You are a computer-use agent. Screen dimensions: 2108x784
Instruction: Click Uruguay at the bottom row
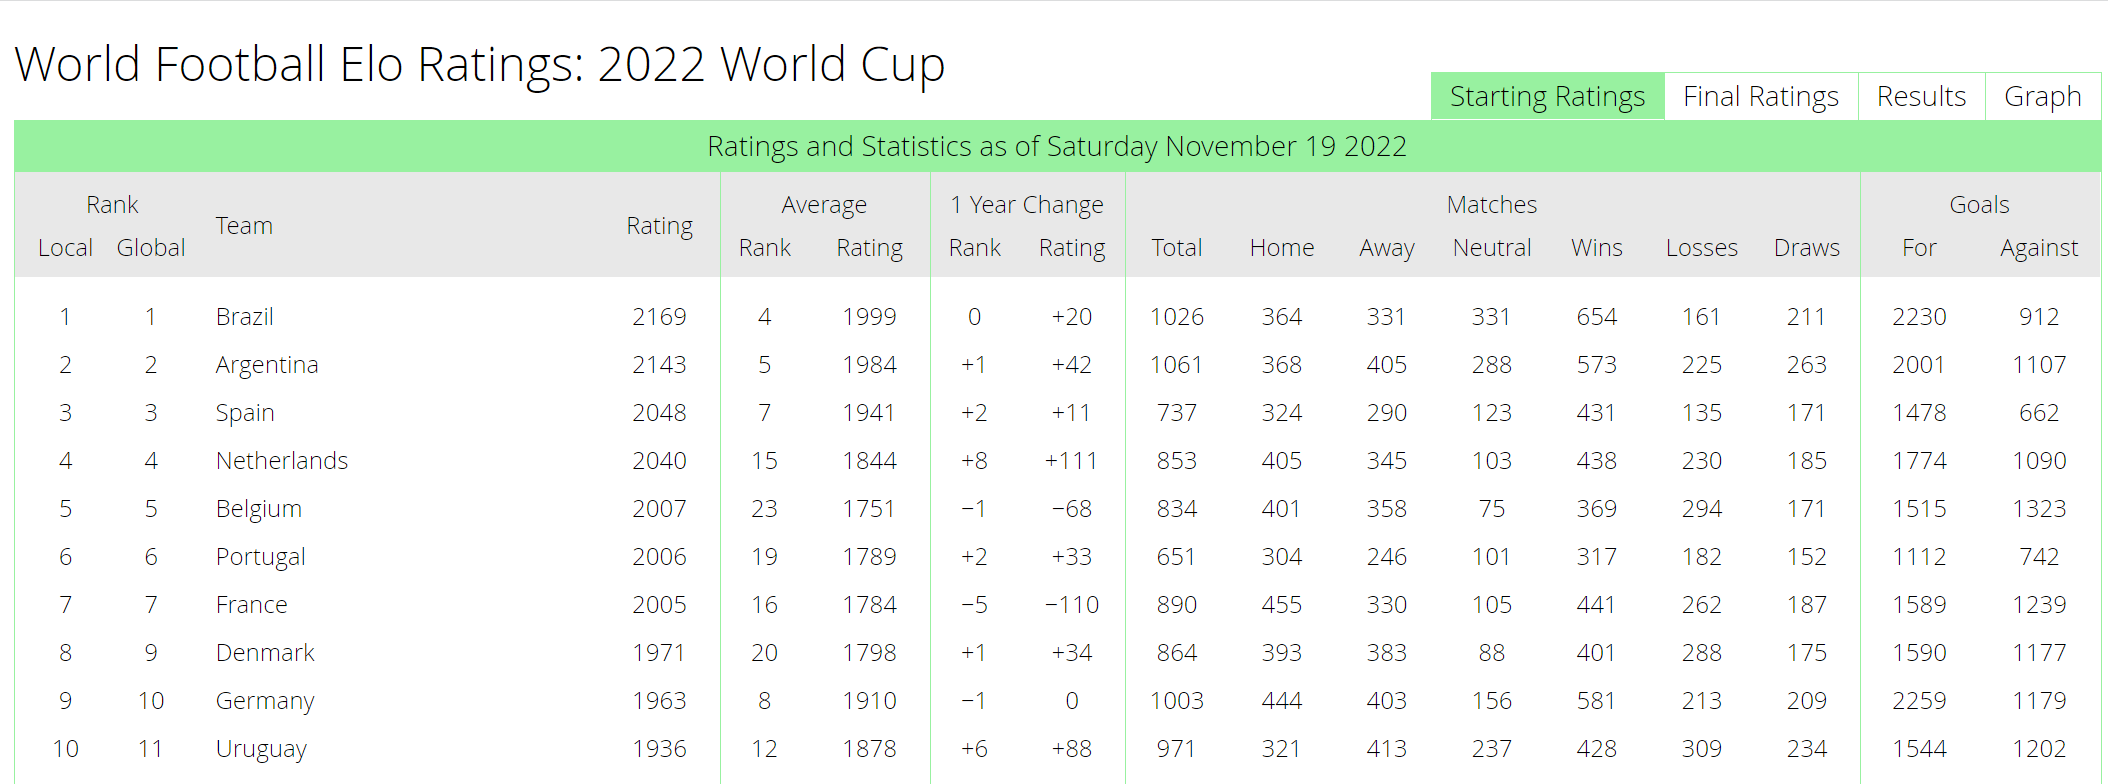(x=260, y=748)
